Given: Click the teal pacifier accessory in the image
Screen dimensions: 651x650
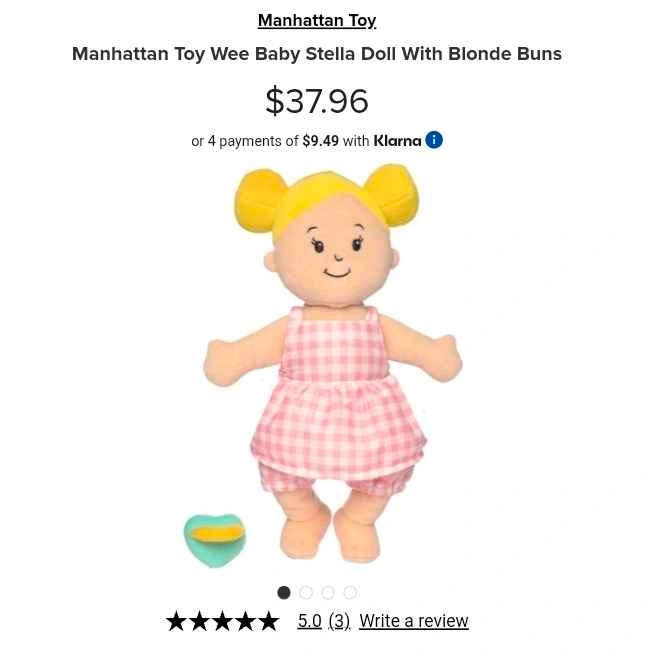Looking at the screenshot, I should point(215,540).
